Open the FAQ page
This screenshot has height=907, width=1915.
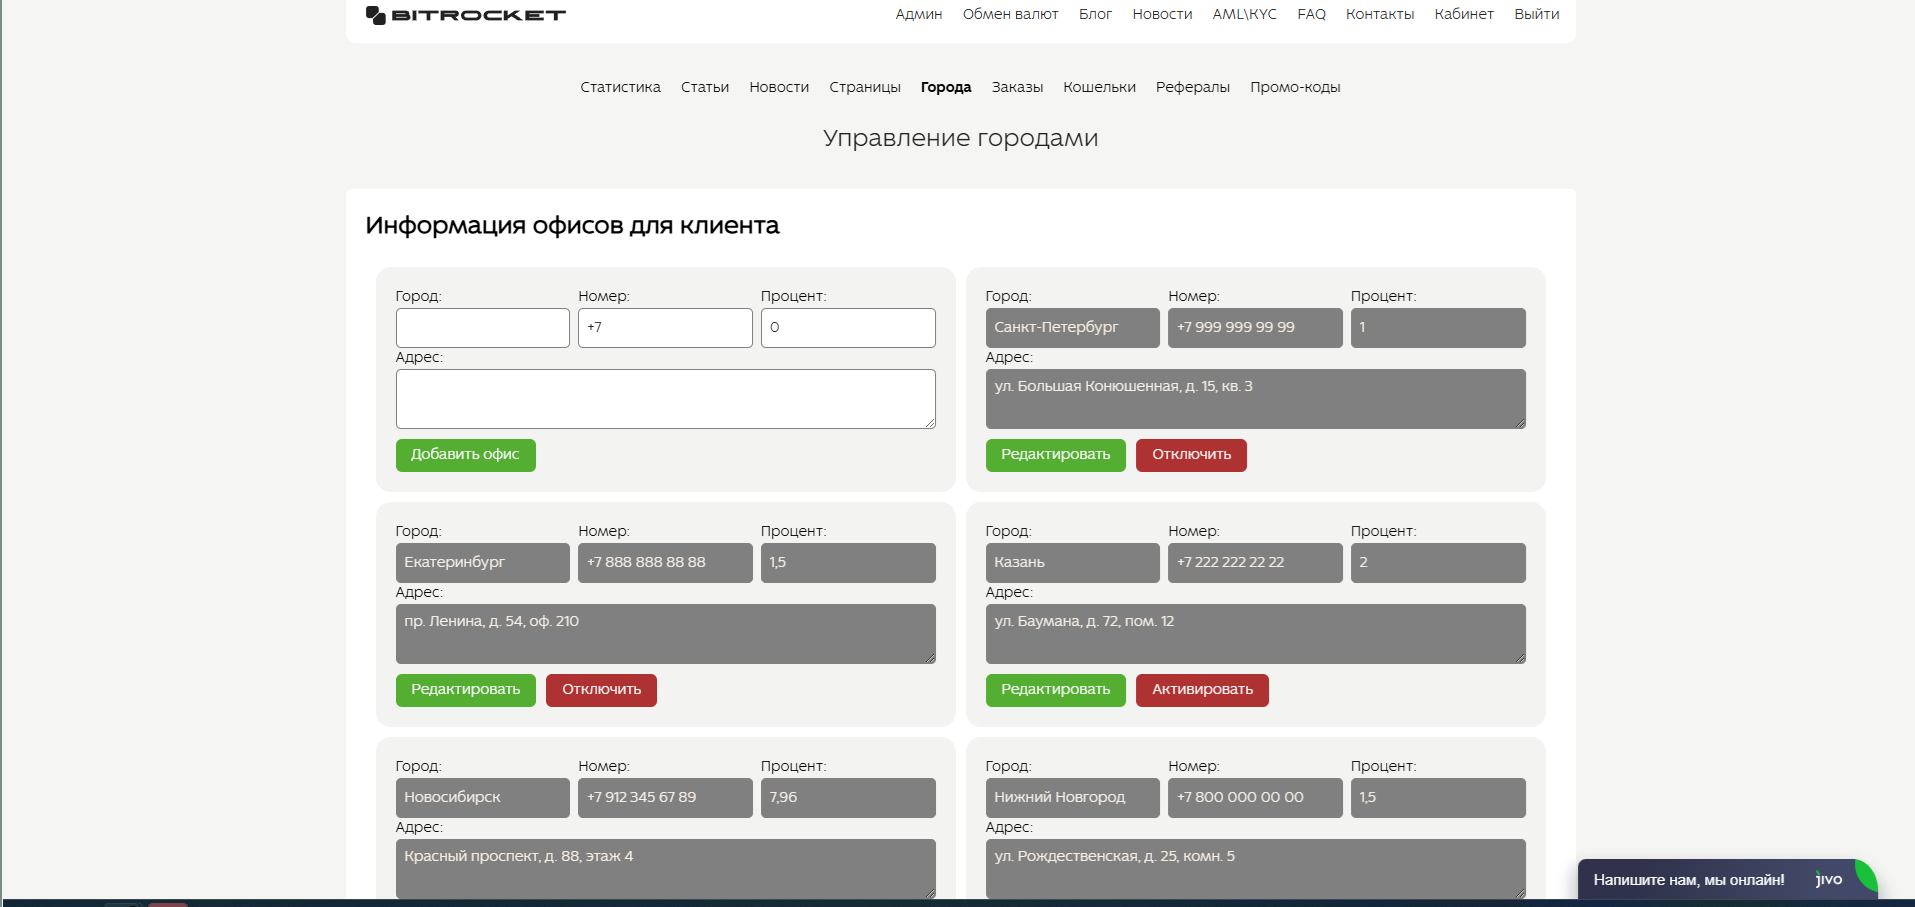[x=1311, y=14]
